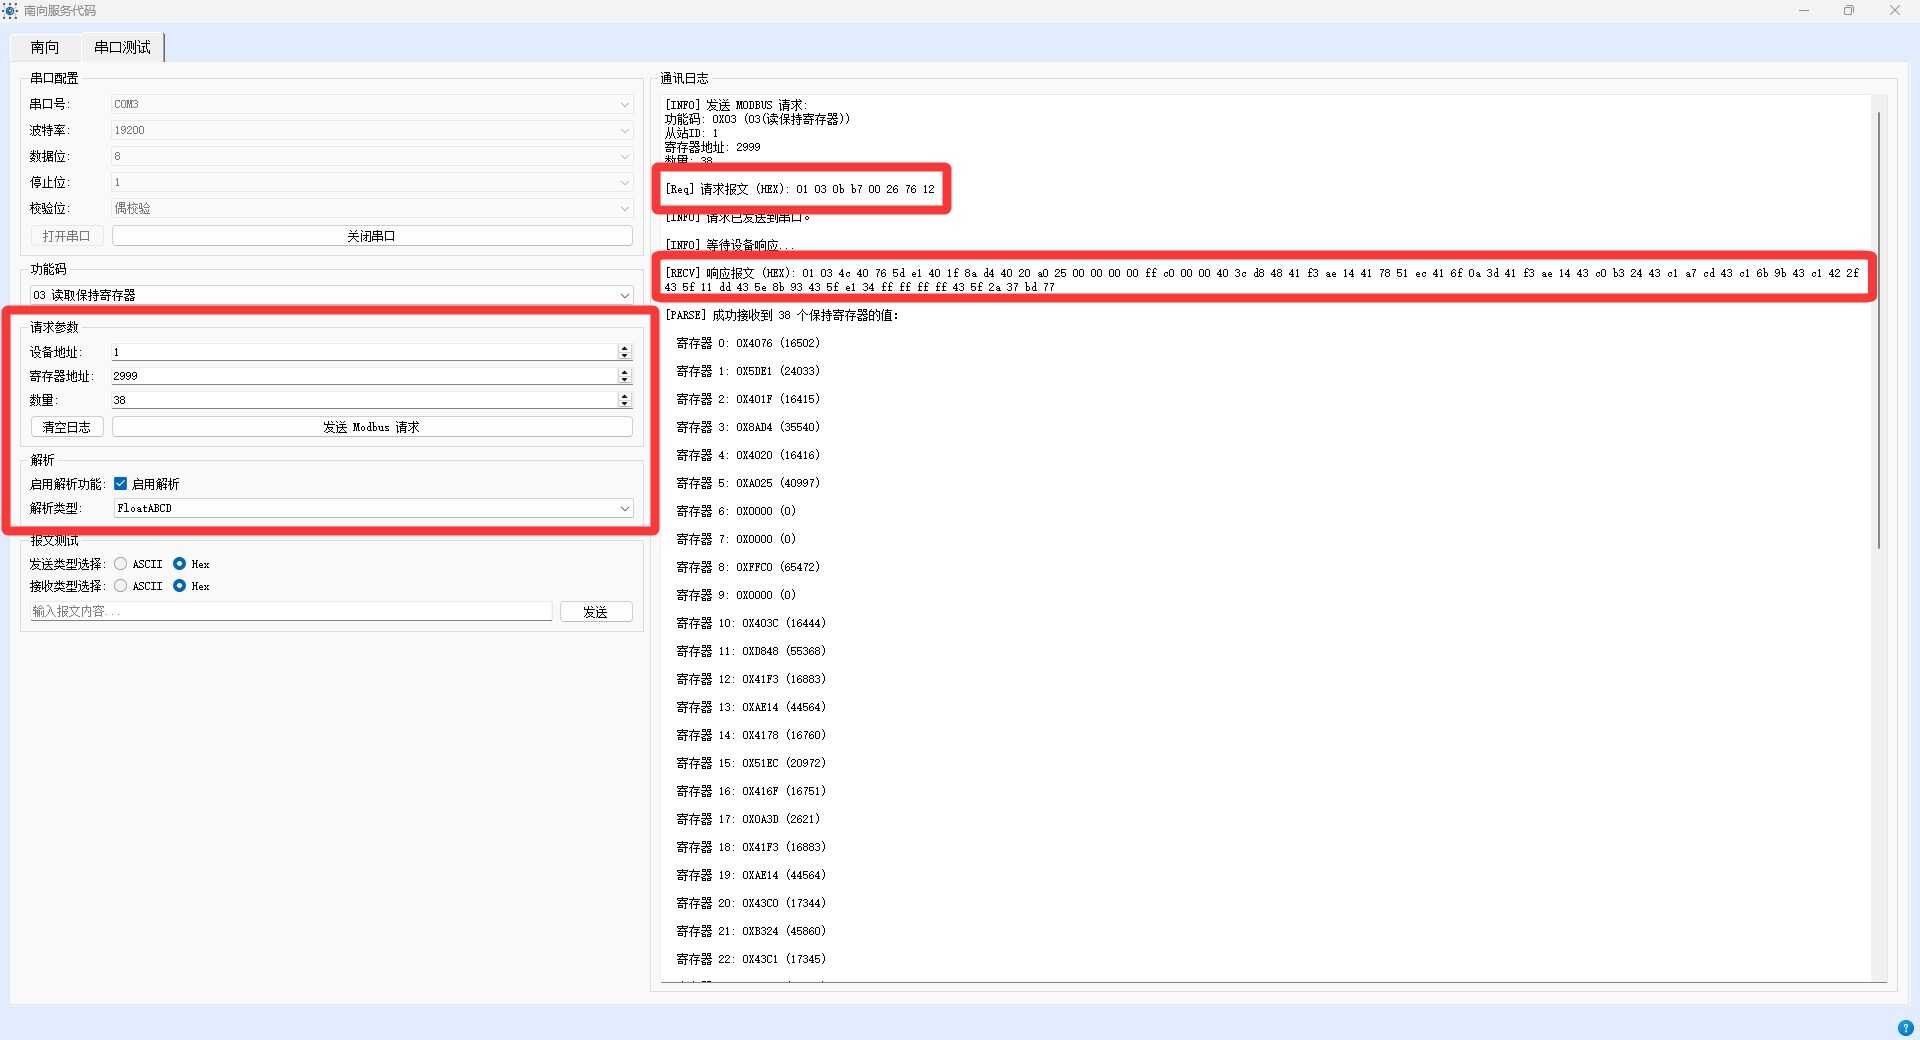Viewport: 1920px width, 1040px height.
Task: Increase the 数量 value with up arrow
Action: (625, 396)
